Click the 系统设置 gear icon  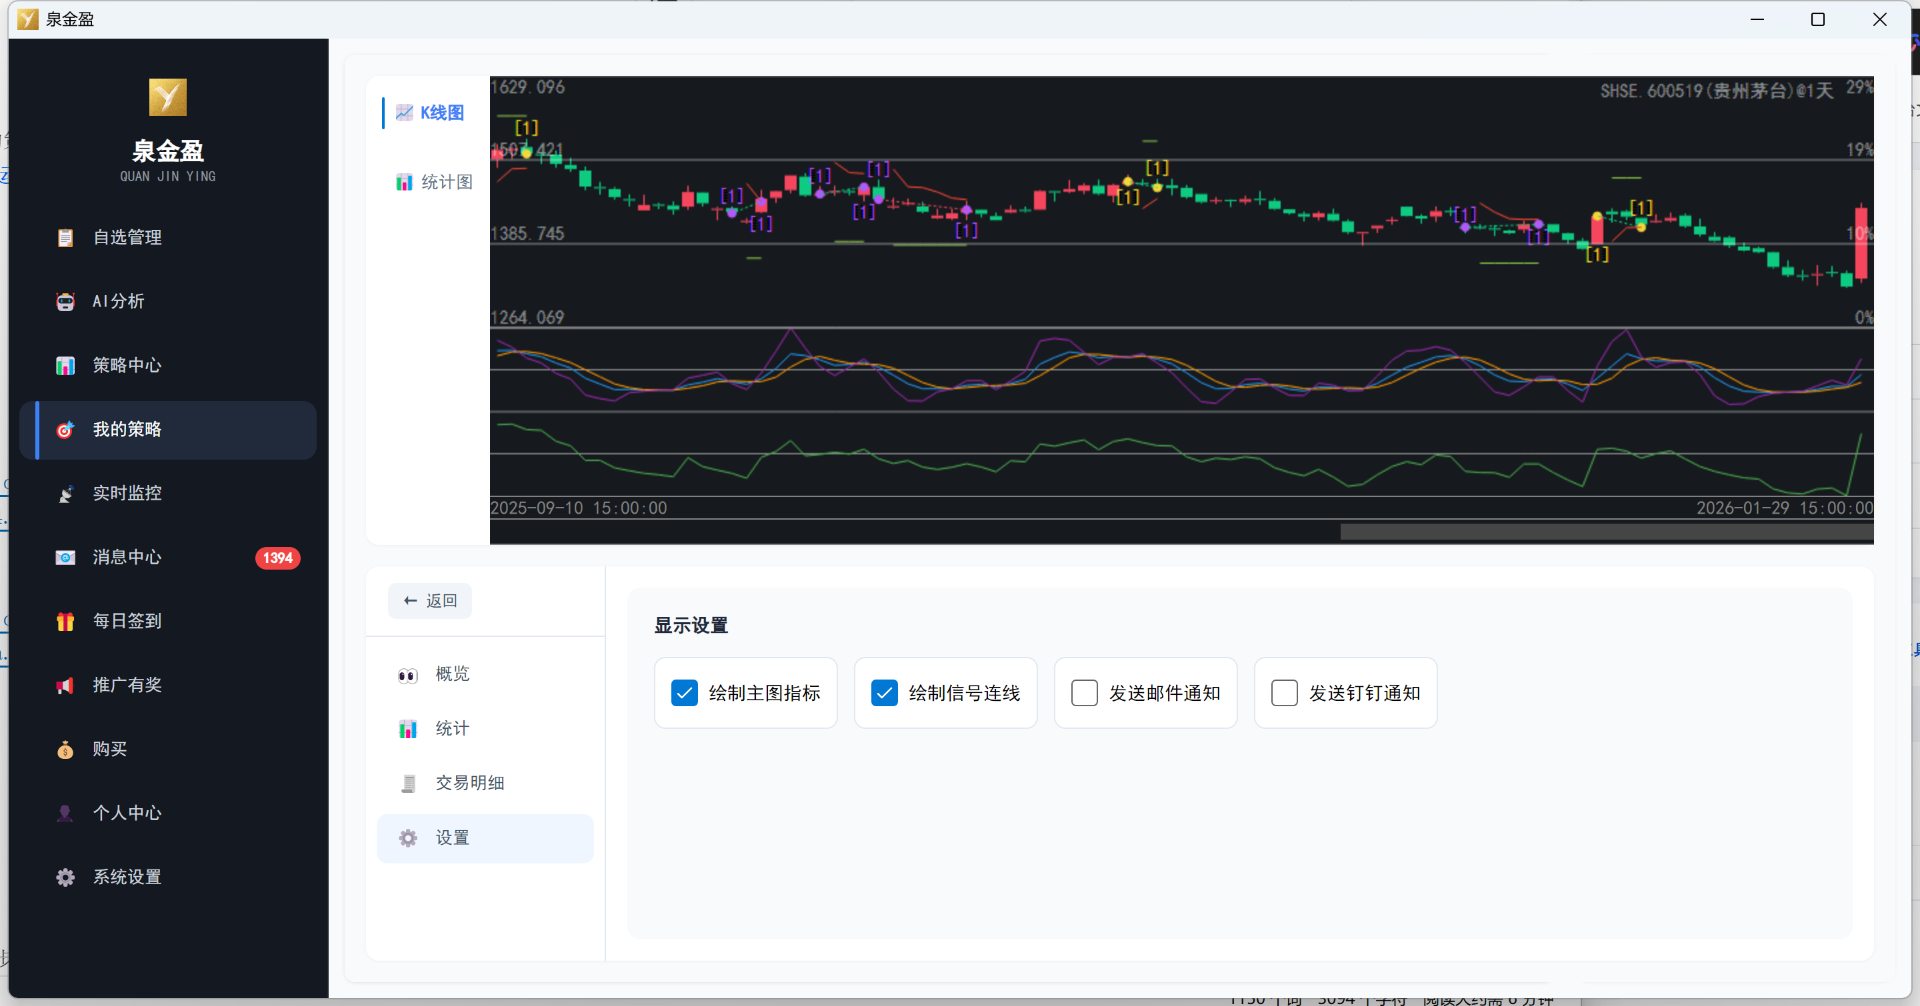pos(66,878)
